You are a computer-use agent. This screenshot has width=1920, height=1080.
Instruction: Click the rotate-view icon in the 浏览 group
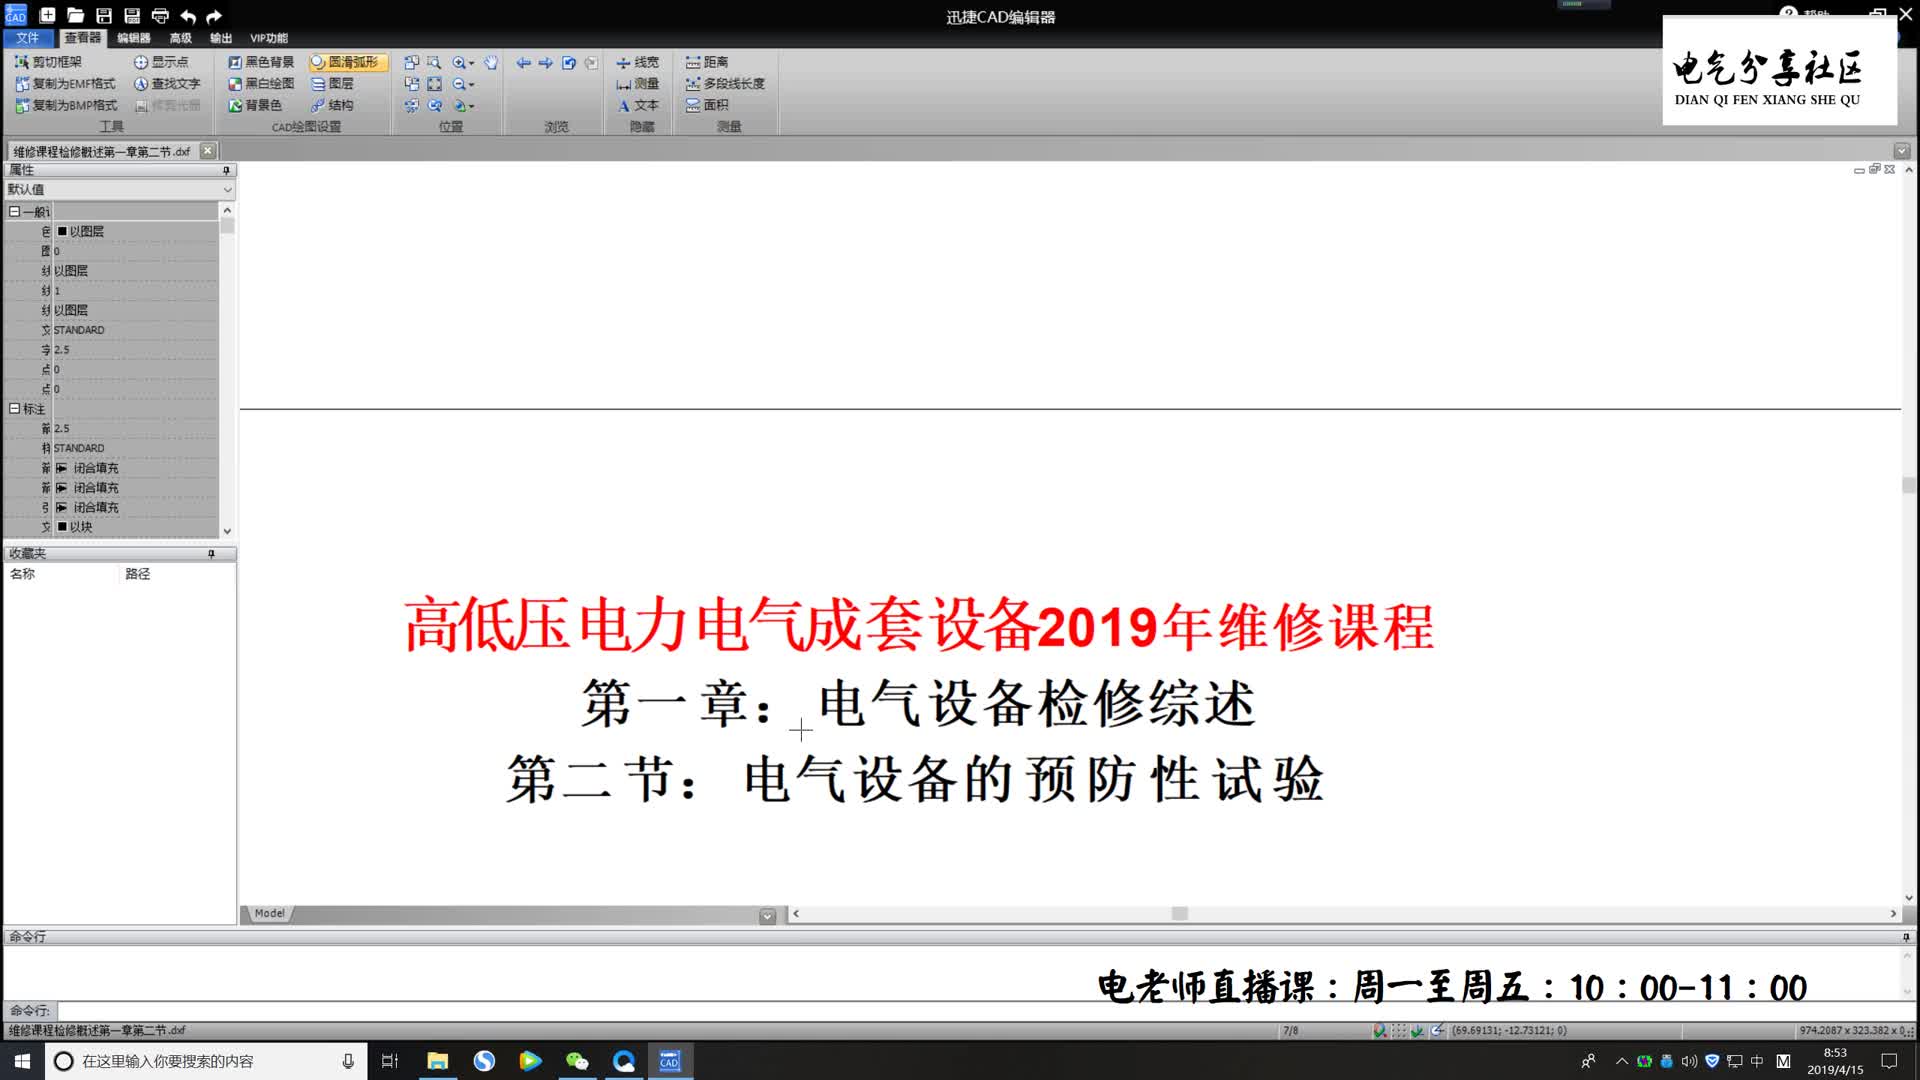569,62
